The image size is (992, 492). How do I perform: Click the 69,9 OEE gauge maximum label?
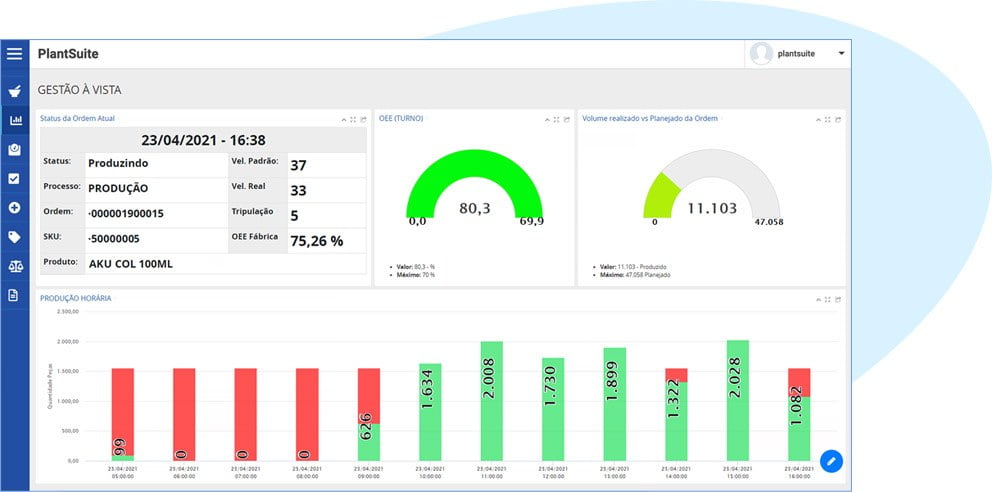click(x=531, y=221)
